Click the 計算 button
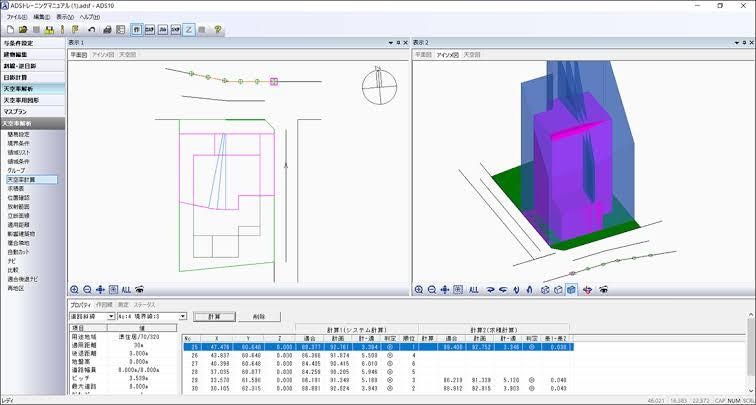The image size is (756, 405). 214,316
